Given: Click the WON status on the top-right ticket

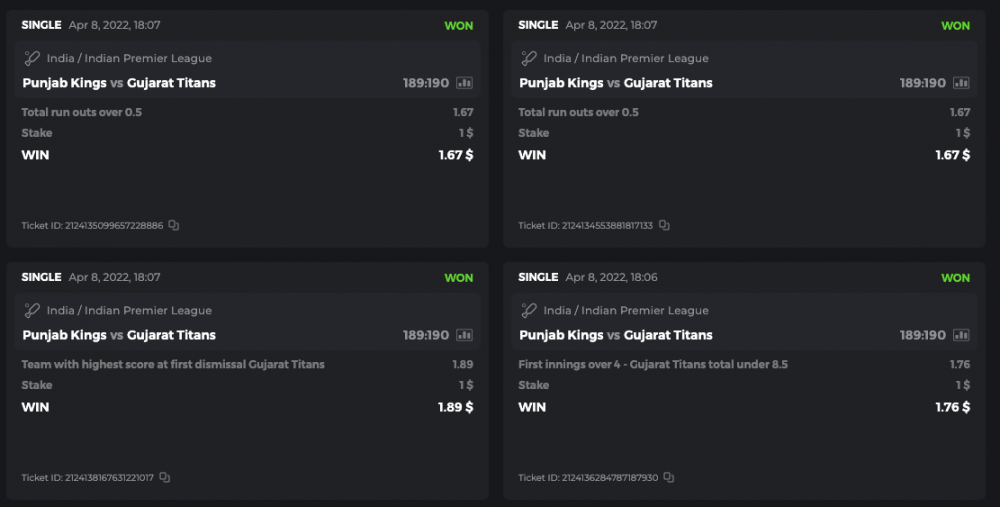Looking at the screenshot, I should pos(955,26).
